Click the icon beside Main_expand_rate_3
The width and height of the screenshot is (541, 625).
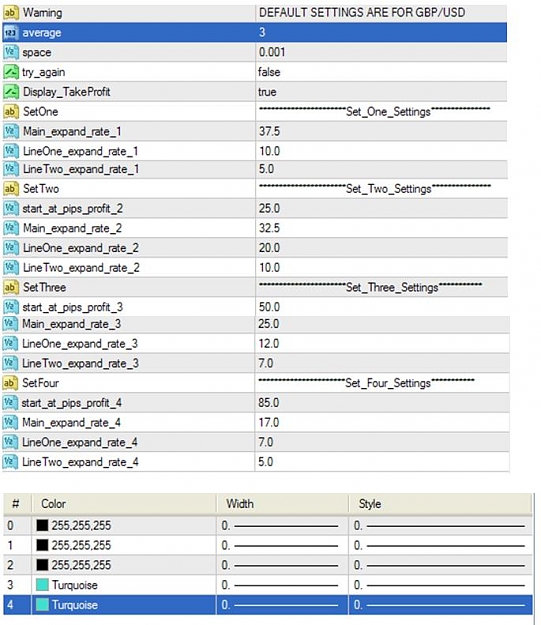point(10,324)
